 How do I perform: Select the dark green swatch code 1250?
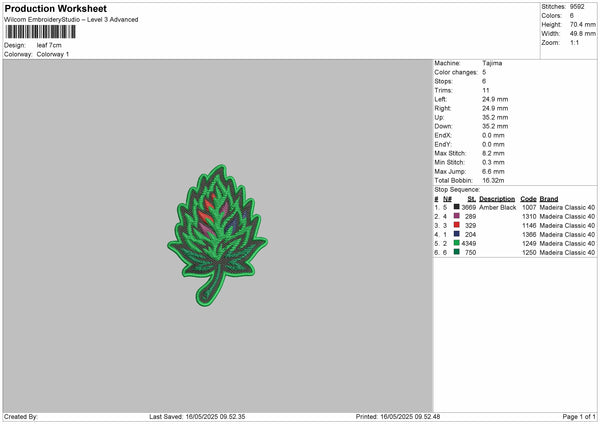457,252
